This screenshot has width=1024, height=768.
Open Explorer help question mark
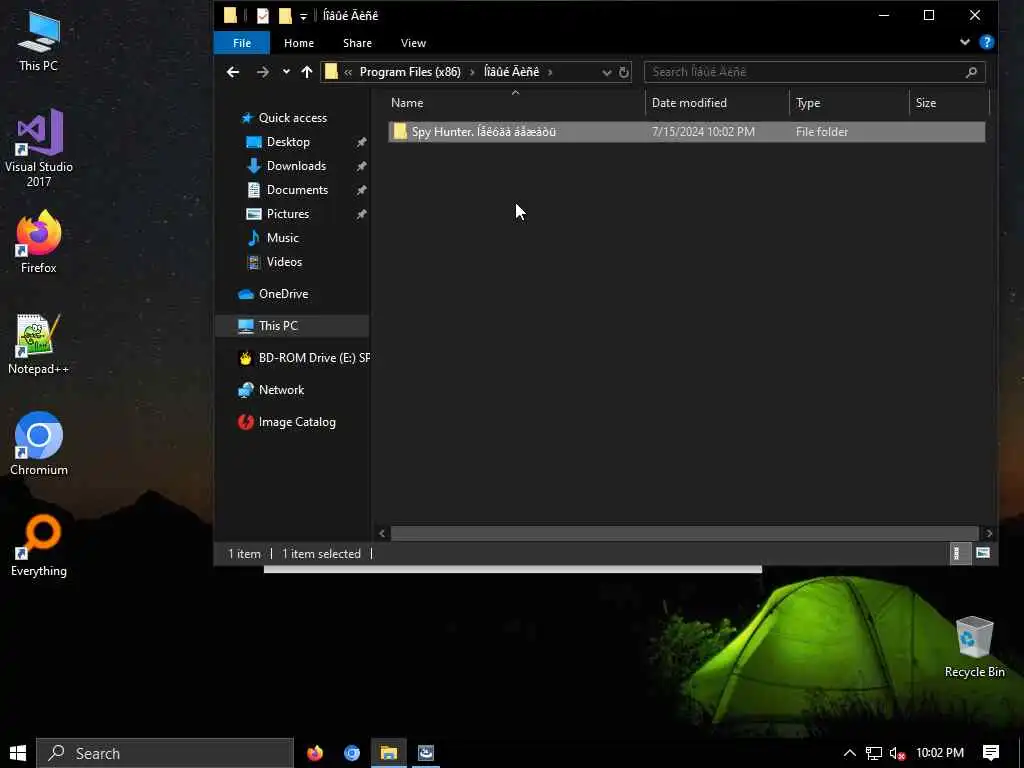tap(987, 42)
